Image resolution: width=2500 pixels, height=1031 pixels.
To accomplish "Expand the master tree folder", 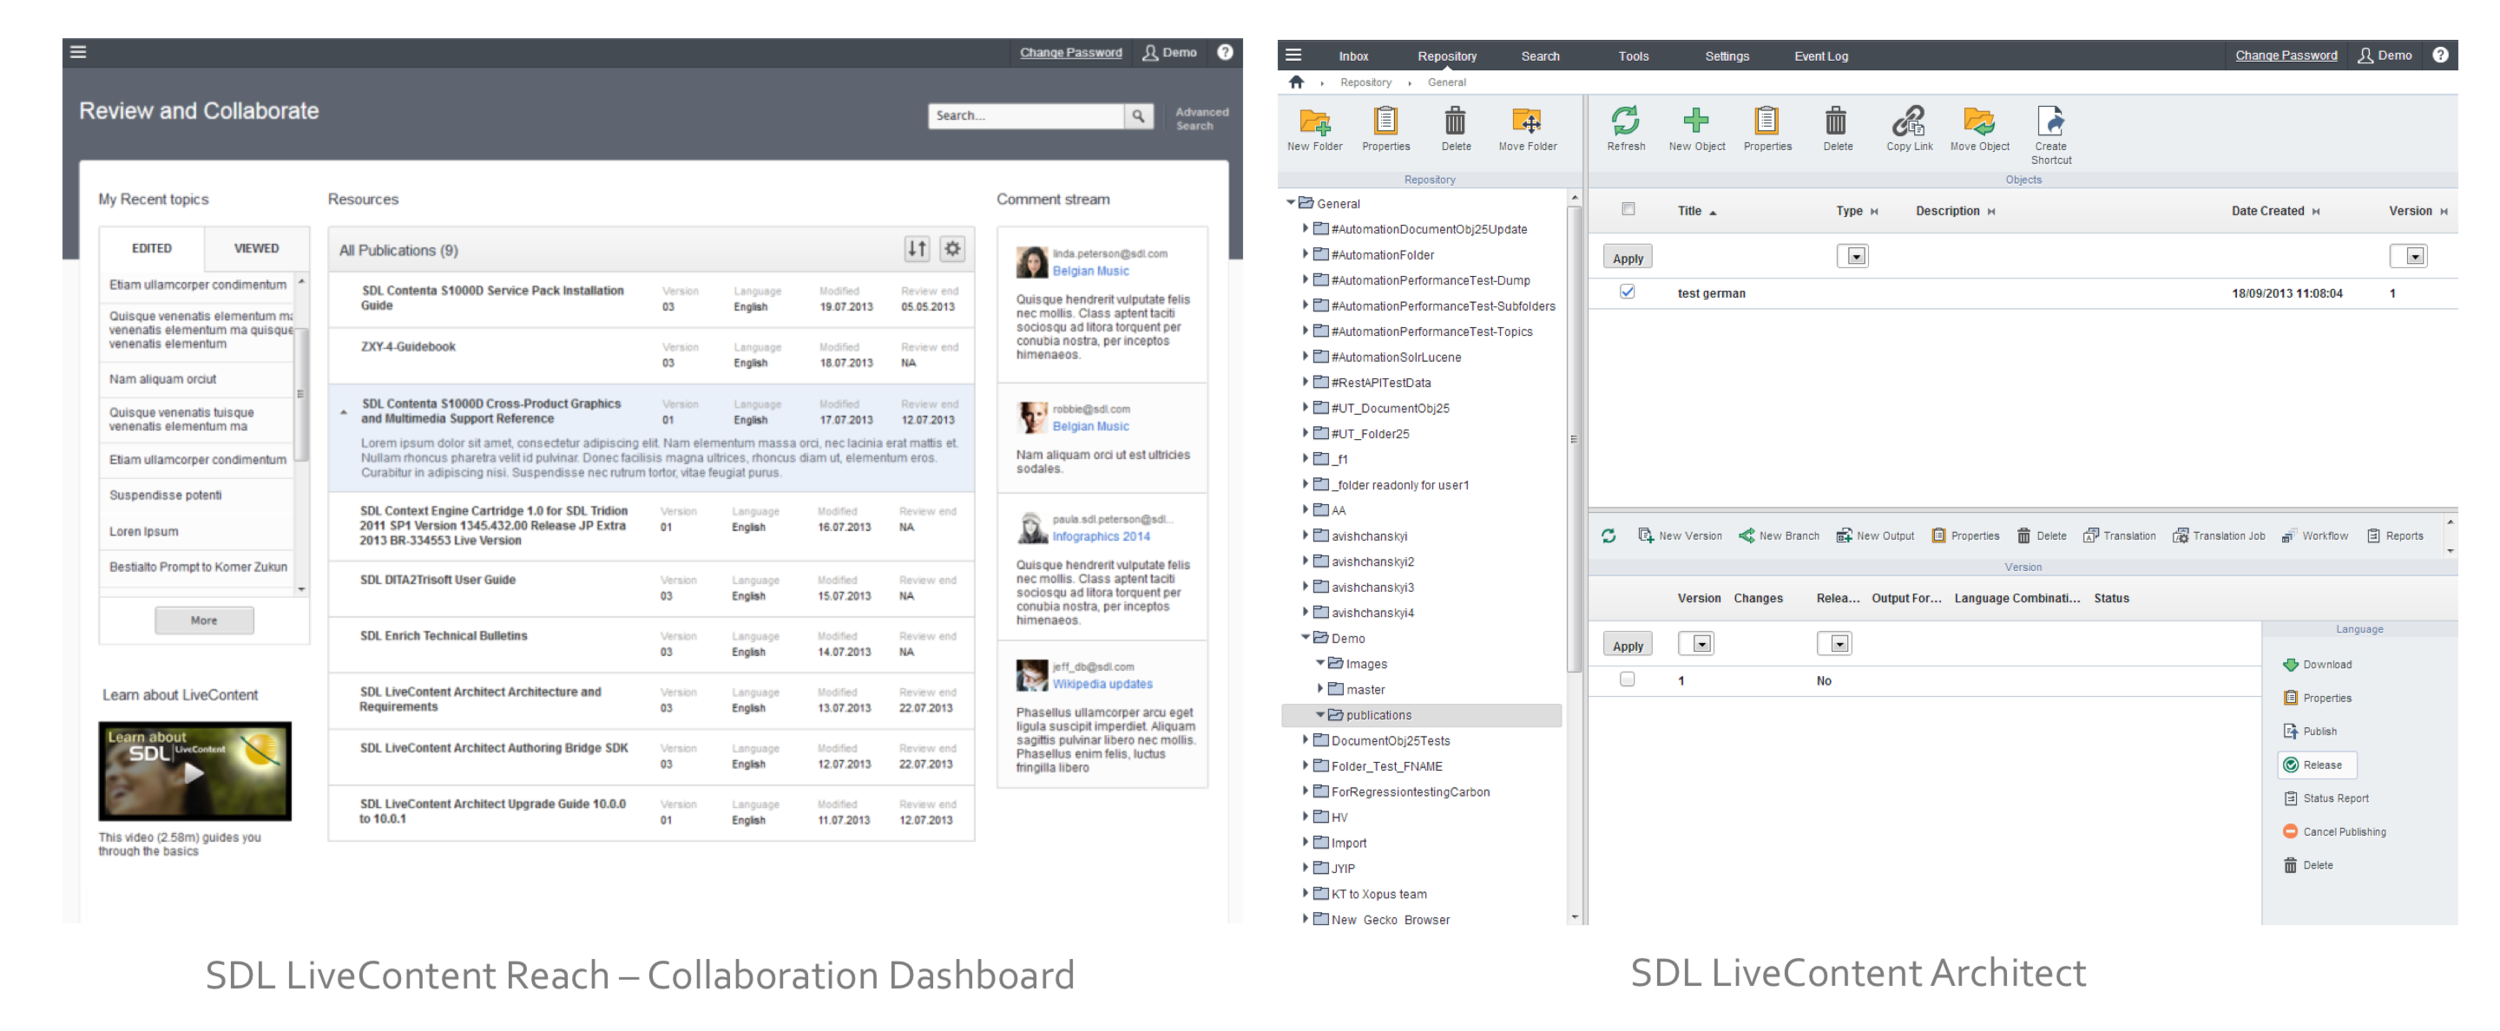I will (x=1320, y=689).
